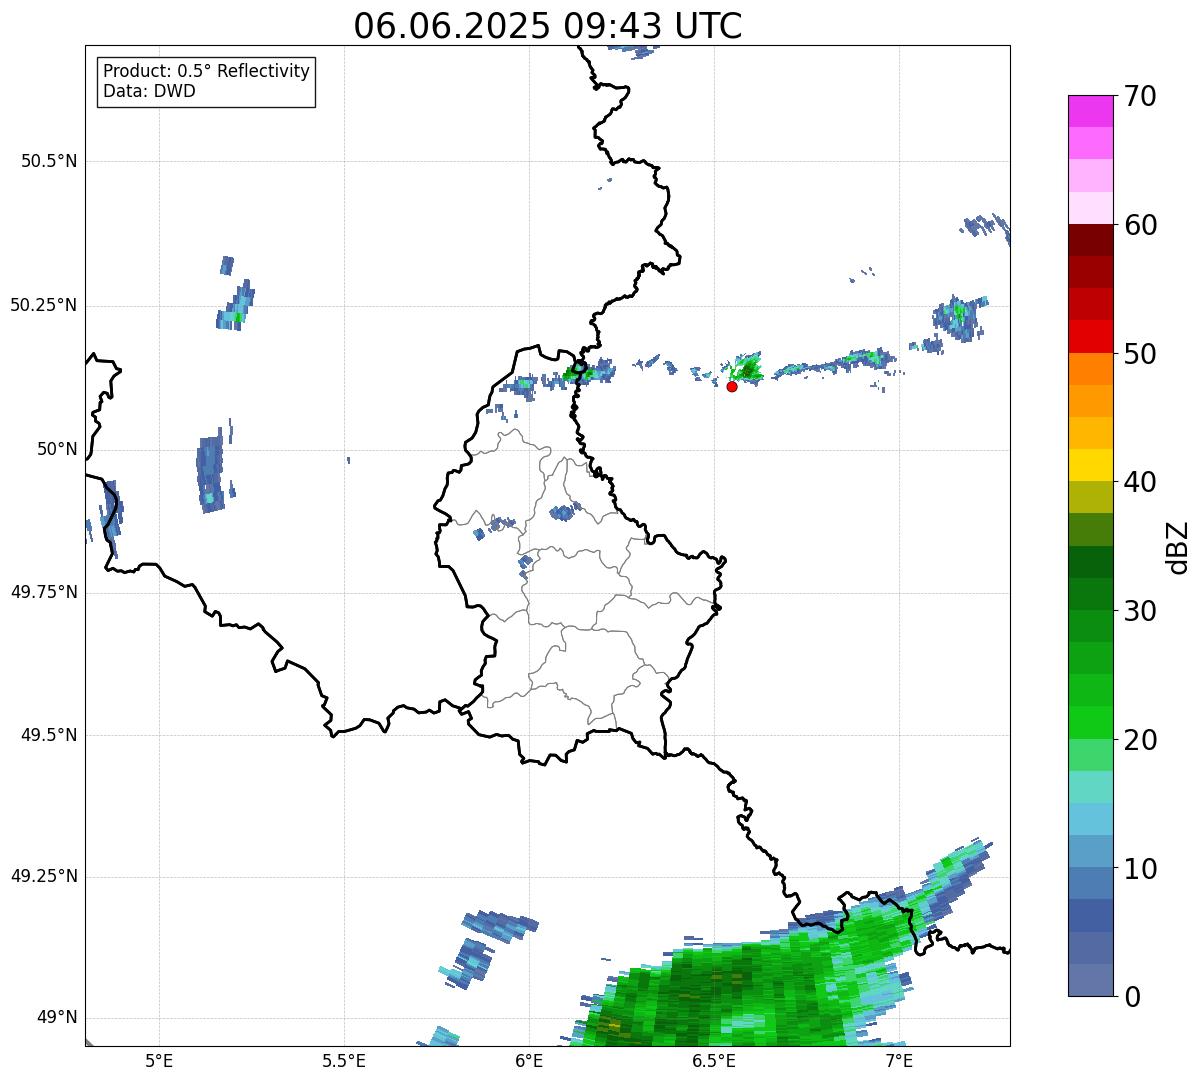Image resolution: width=1202 pixels, height=1081 pixels.
Task: Click the colorbar tick label 30
Action: [1139, 611]
